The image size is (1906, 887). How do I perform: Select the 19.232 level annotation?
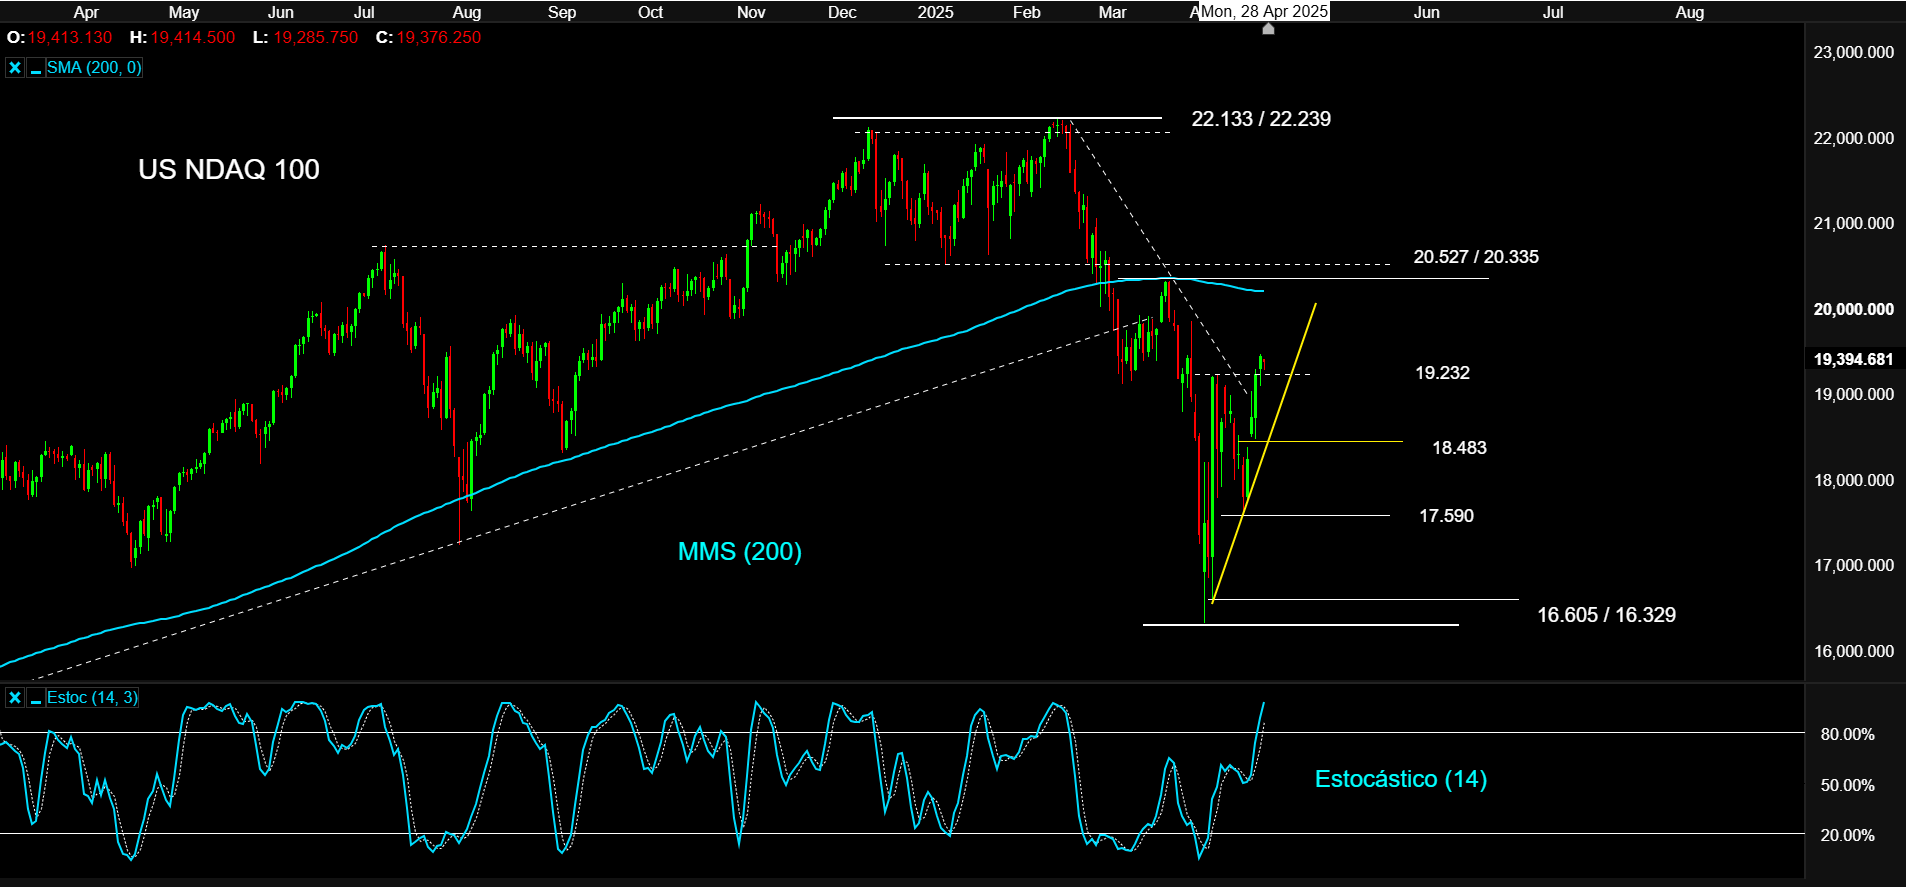tap(1442, 373)
